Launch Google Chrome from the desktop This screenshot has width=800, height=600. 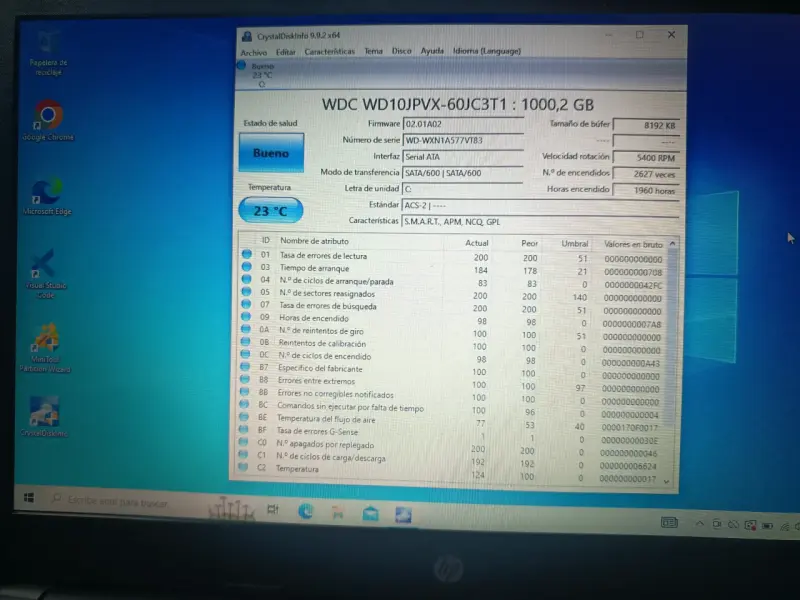coord(48,120)
